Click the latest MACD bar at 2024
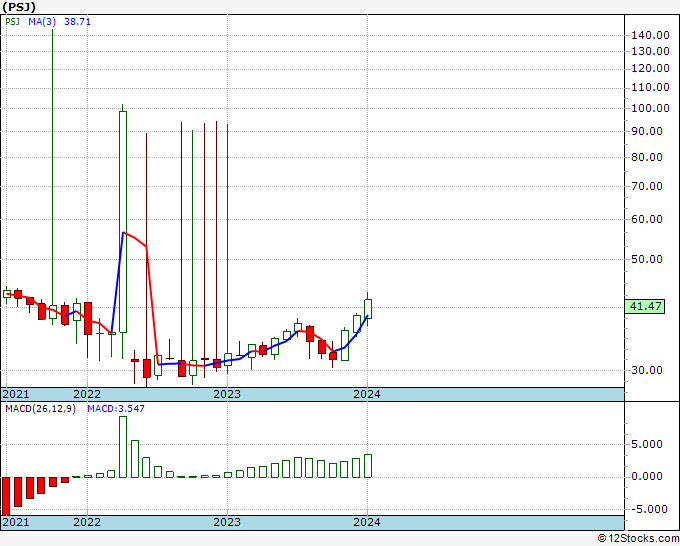This screenshot has height=546, width=680. (368, 466)
